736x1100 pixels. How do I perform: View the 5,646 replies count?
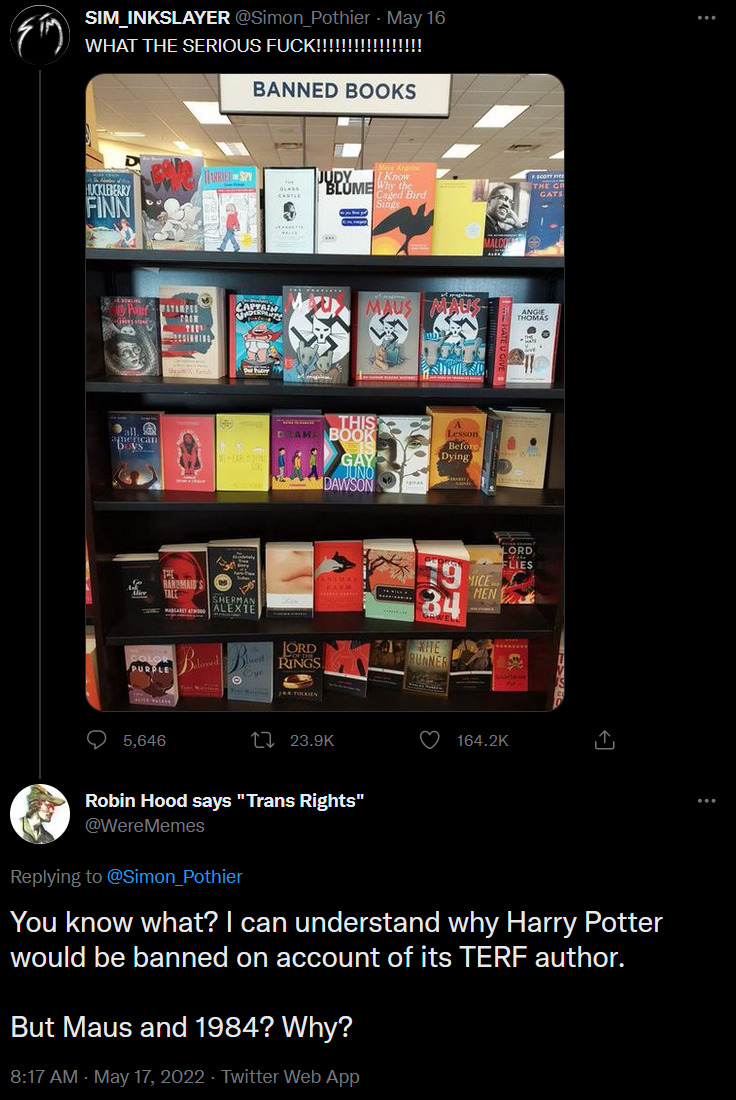point(145,741)
